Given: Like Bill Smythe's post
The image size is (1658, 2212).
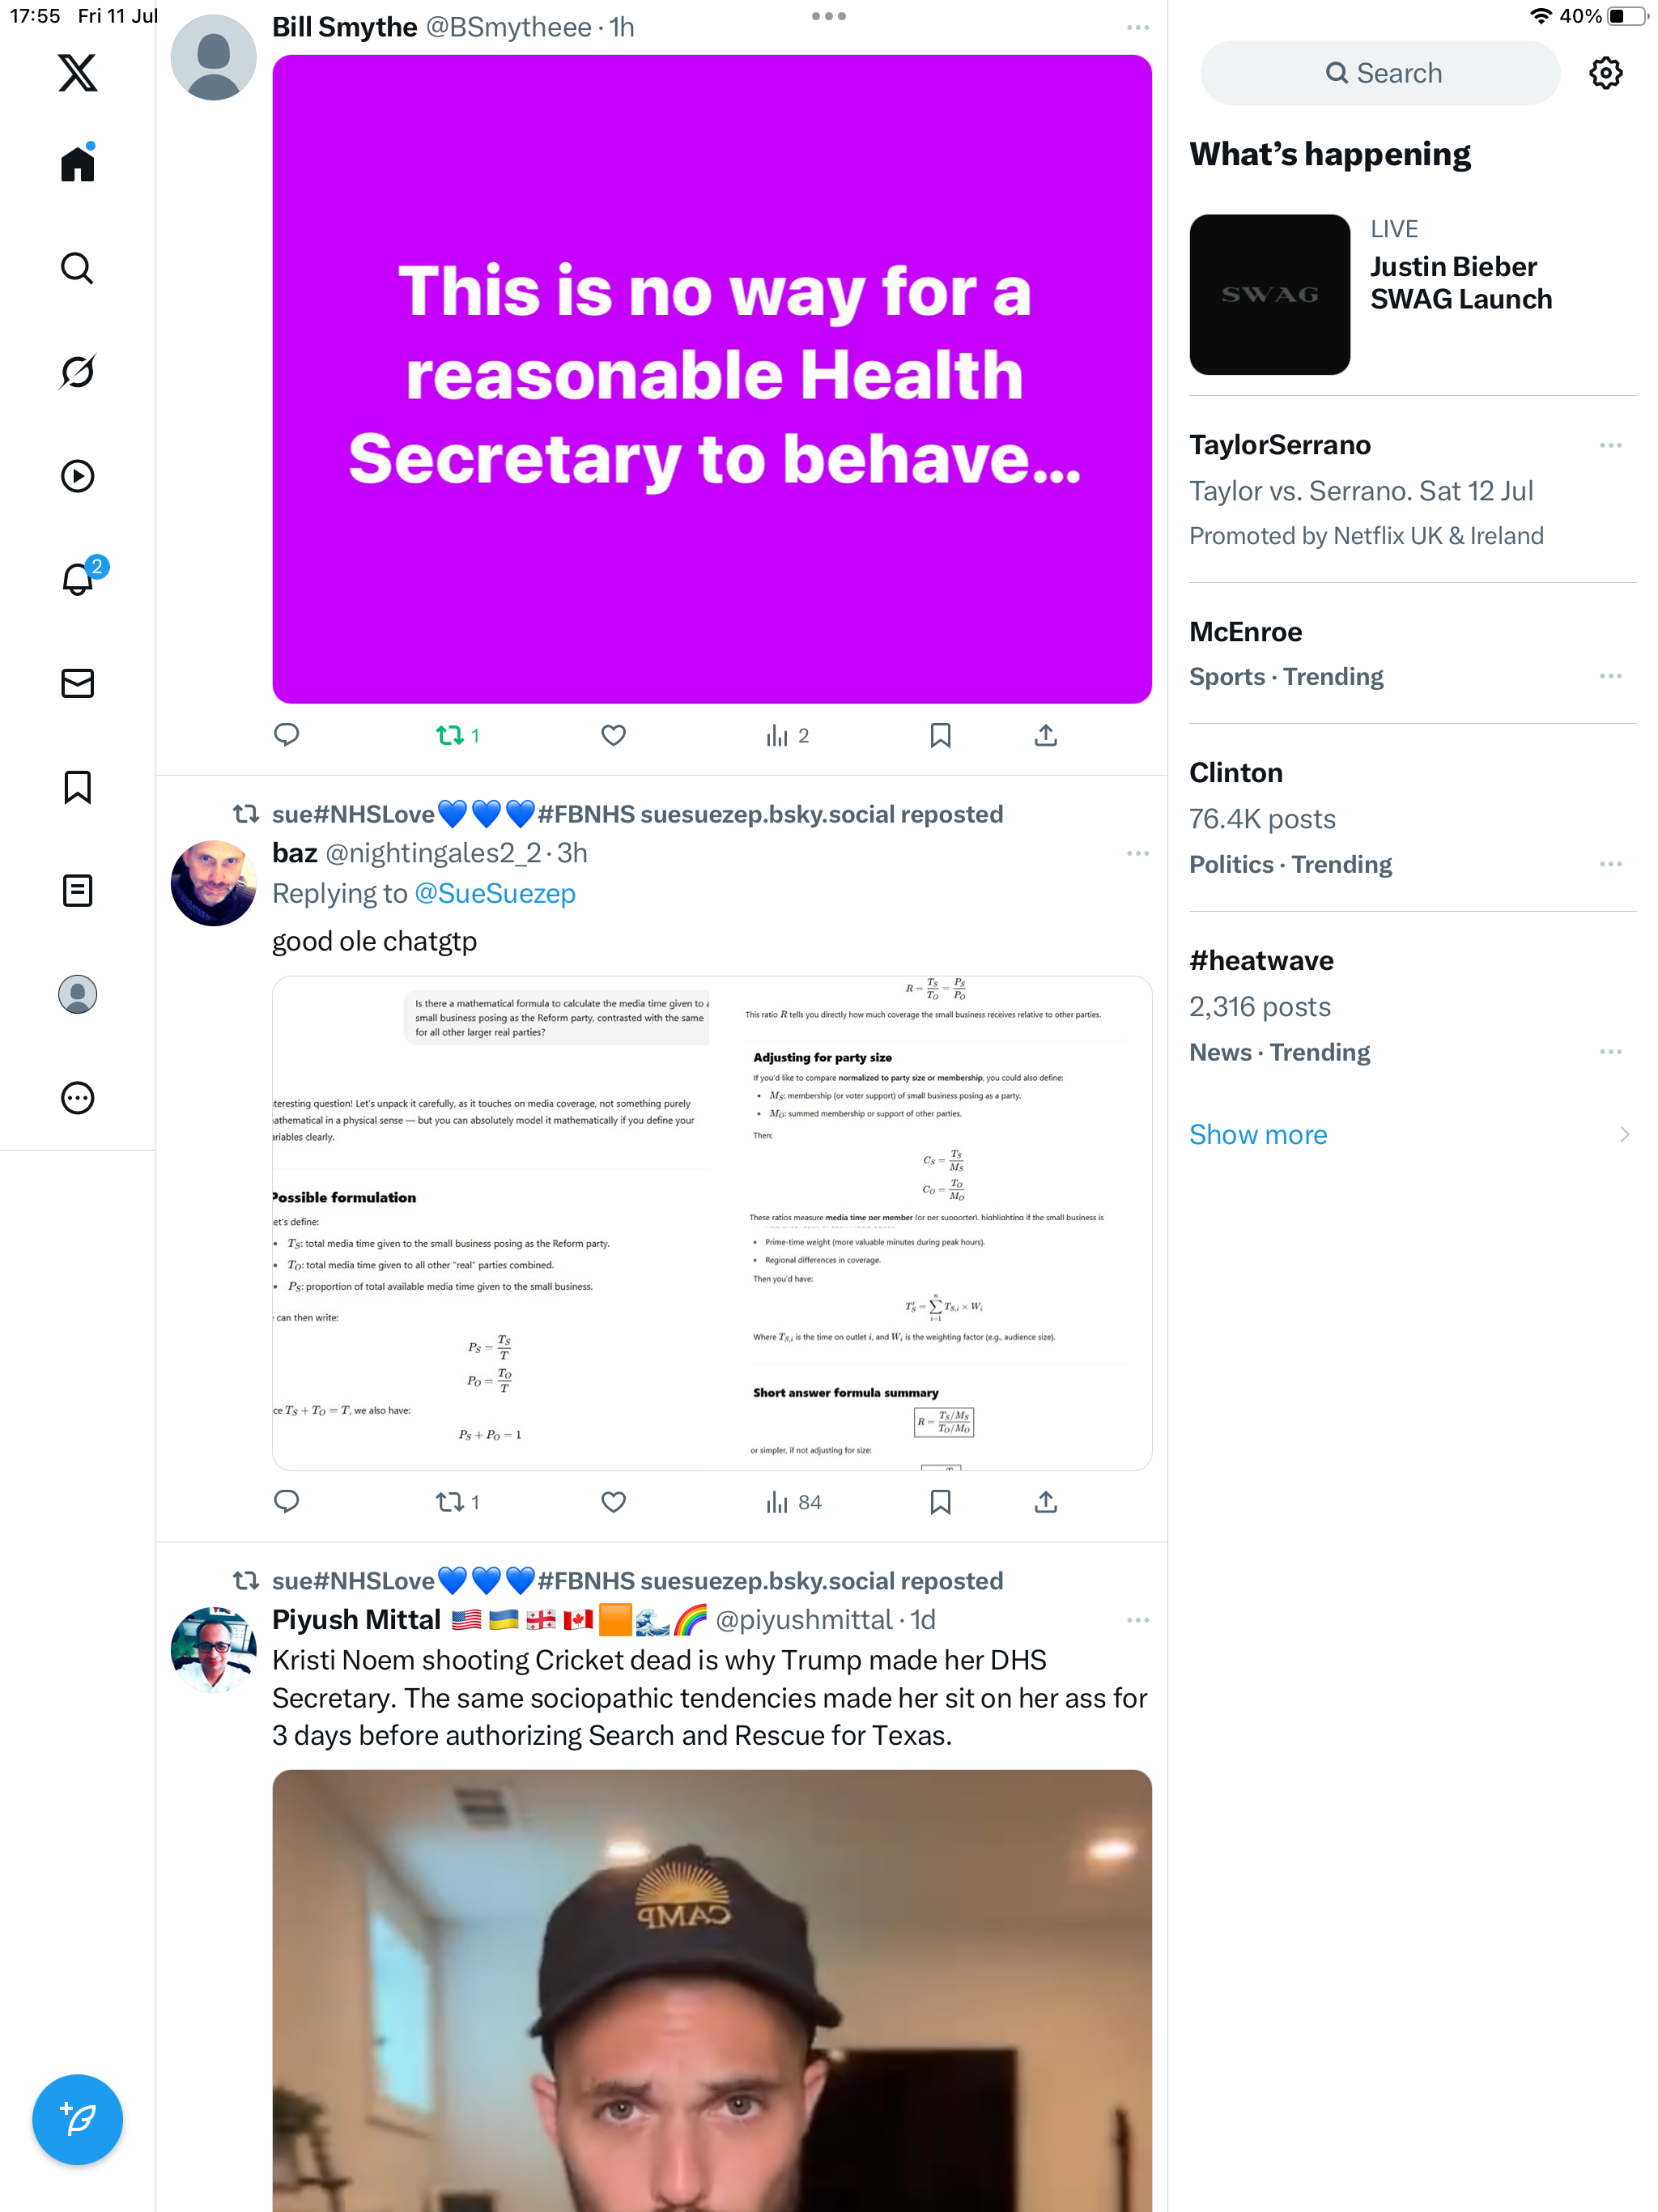Looking at the screenshot, I should pyautogui.click(x=614, y=736).
